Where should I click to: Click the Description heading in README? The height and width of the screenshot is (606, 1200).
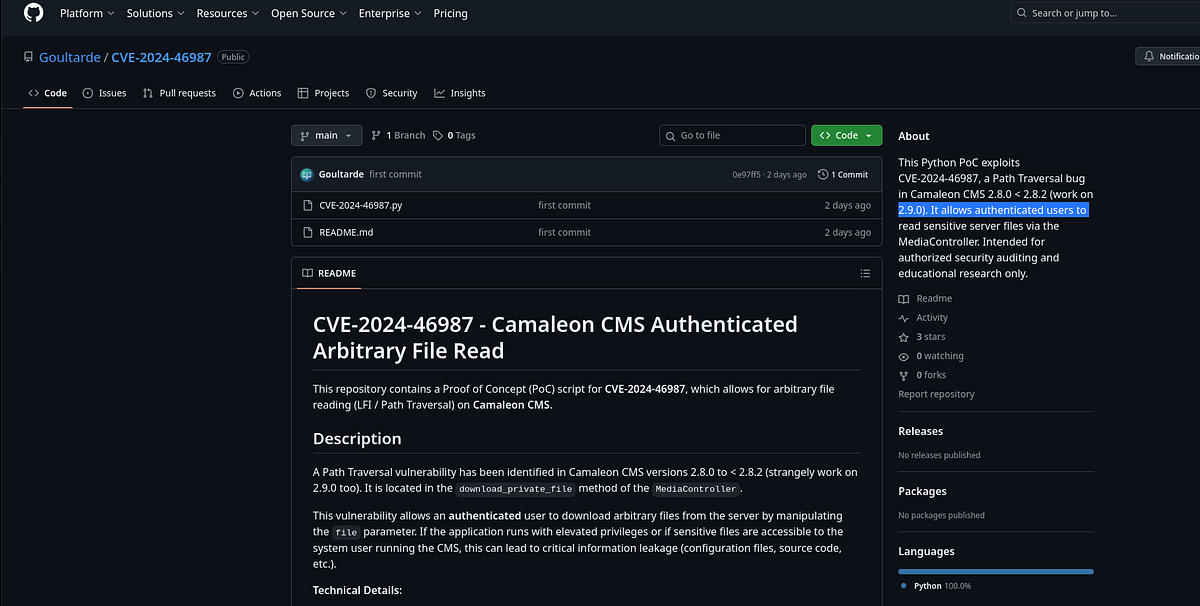(x=357, y=438)
